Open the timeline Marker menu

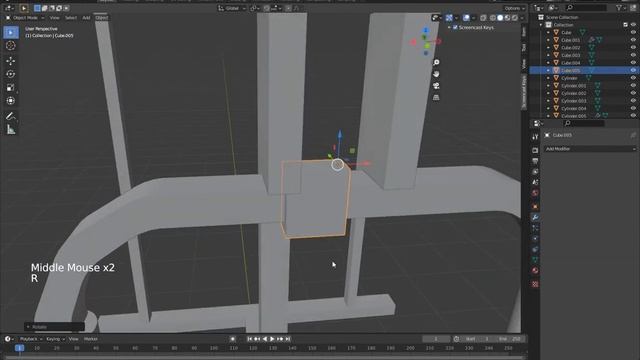click(91, 339)
